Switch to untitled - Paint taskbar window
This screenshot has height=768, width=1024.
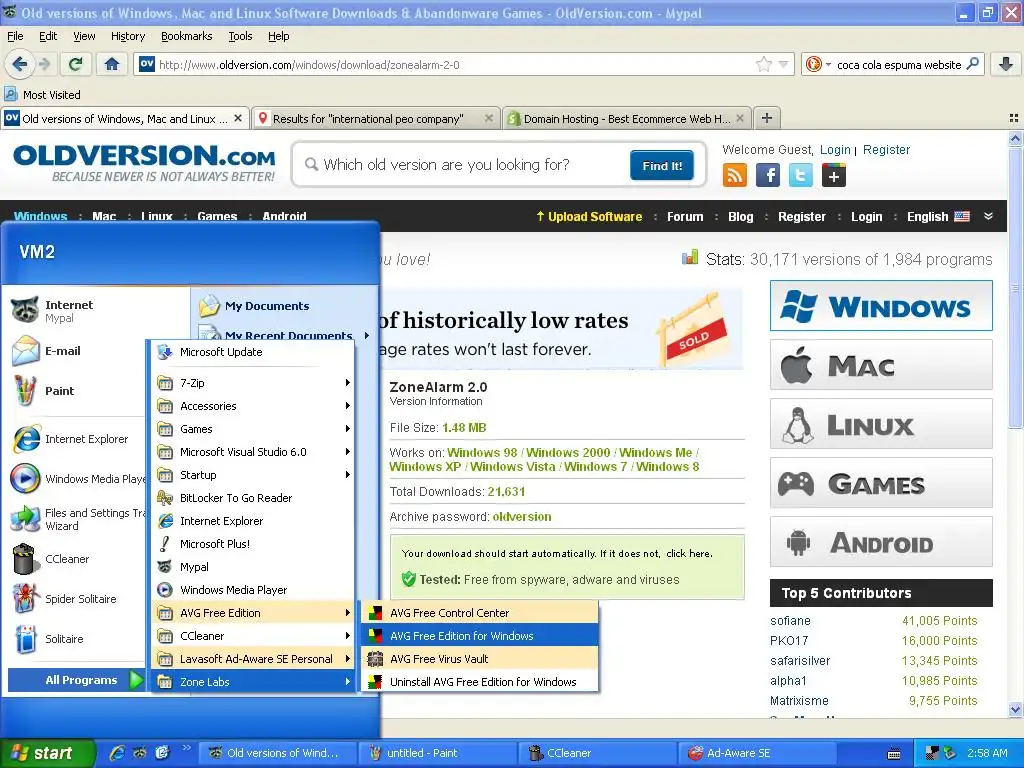(x=437, y=753)
